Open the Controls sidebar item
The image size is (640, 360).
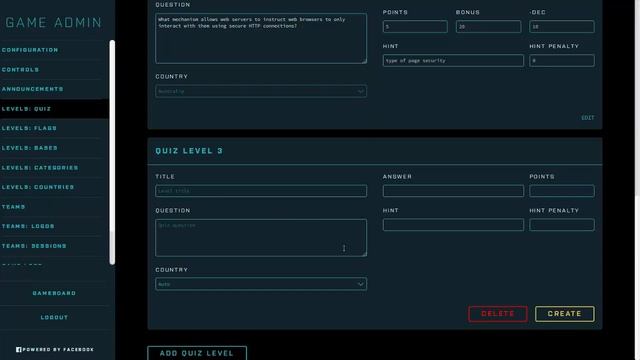pyautogui.click(x=20, y=69)
